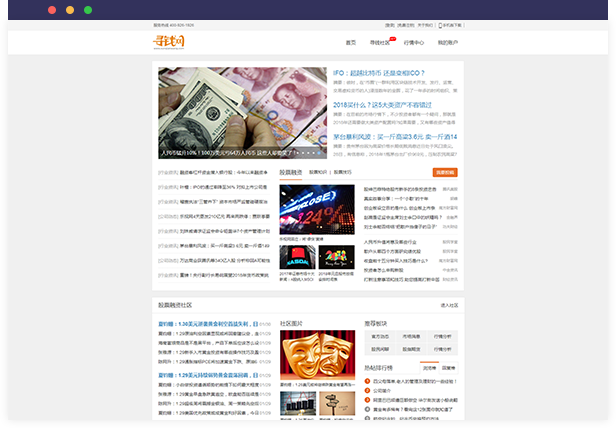This screenshot has height=428, width=616.
Task: Switch to the first tab beside 热帖排行榜
Action: tap(429, 368)
